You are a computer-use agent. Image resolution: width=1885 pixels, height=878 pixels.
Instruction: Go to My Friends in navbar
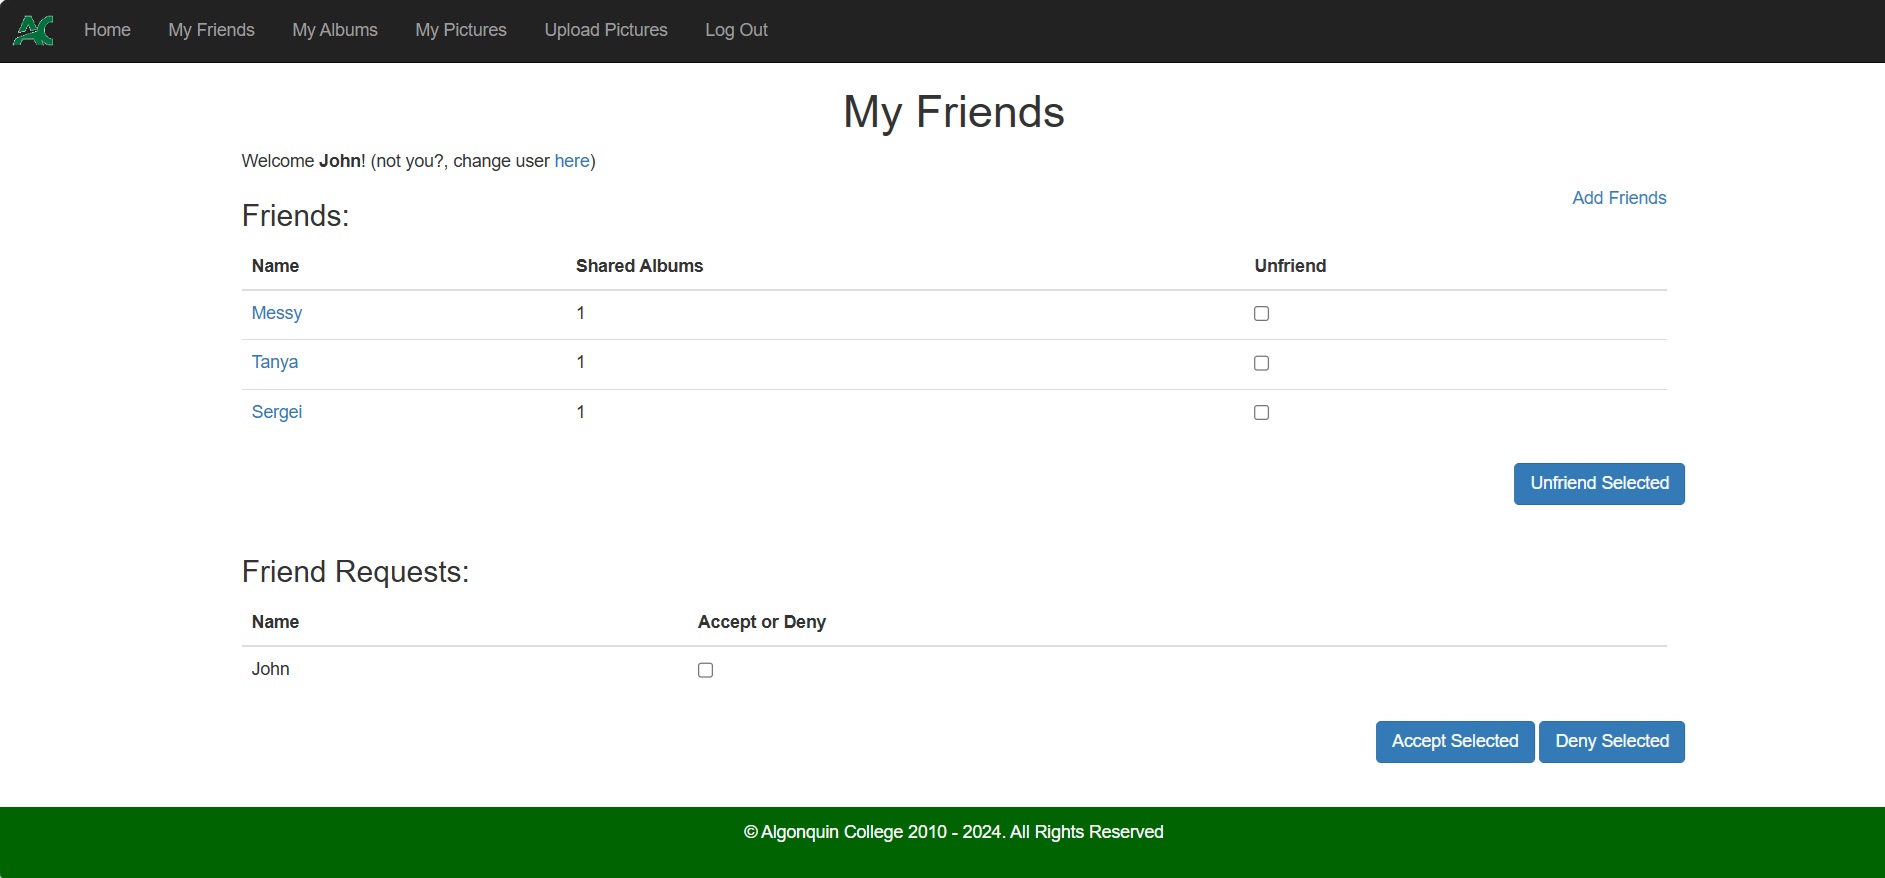coord(211,30)
